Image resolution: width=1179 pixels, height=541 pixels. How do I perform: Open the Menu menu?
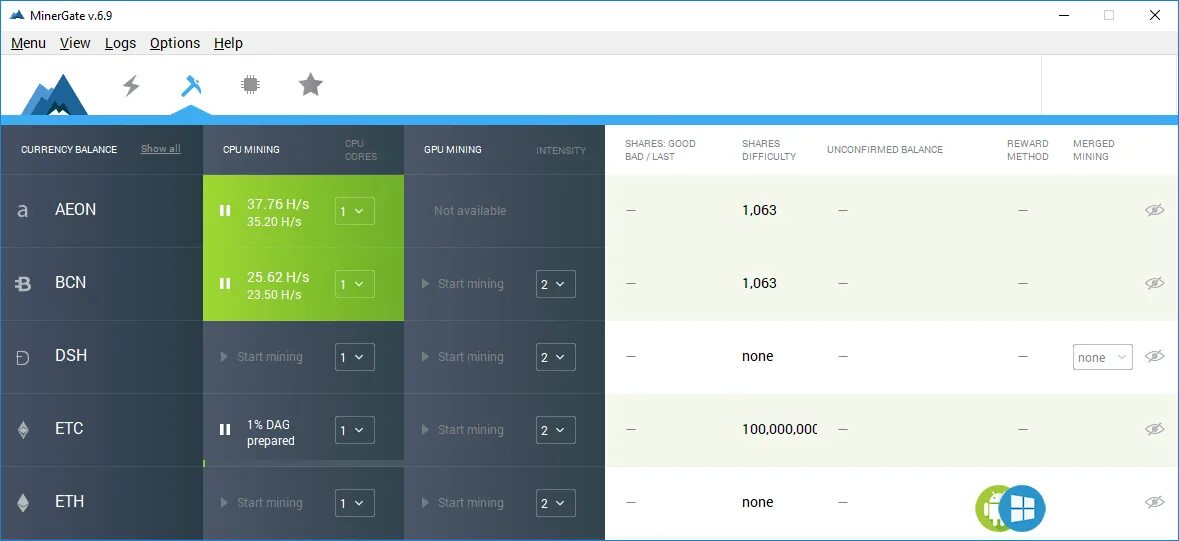29,43
